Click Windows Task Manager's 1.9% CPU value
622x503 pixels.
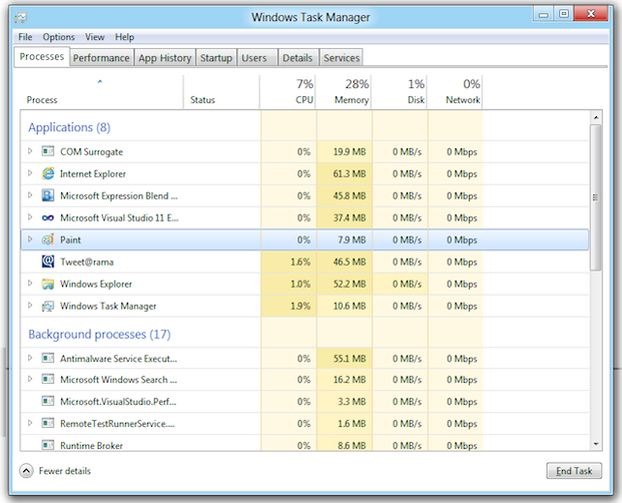click(x=300, y=306)
